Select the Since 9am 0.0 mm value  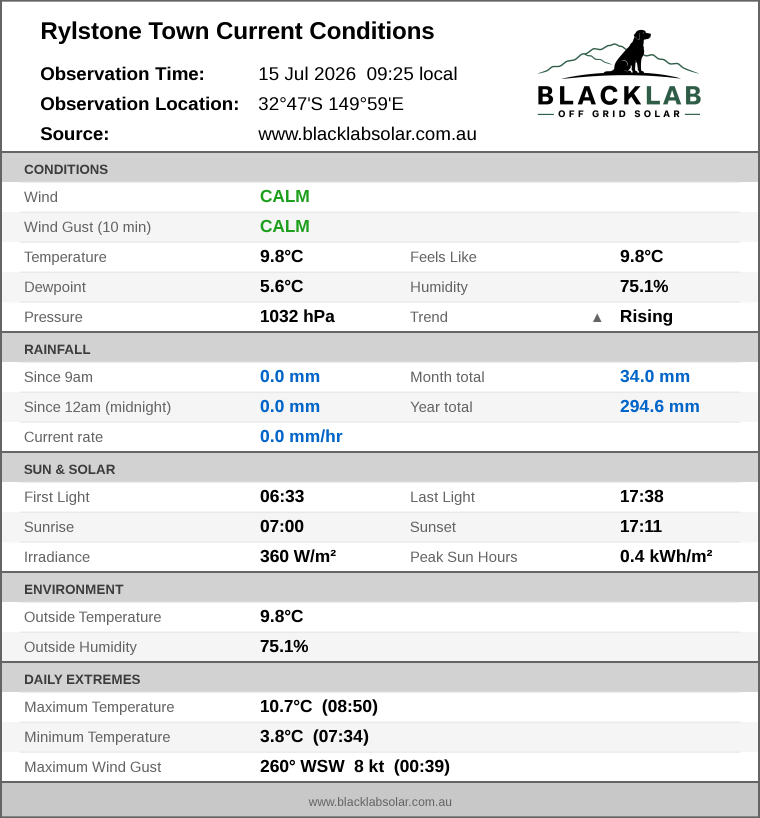point(290,376)
